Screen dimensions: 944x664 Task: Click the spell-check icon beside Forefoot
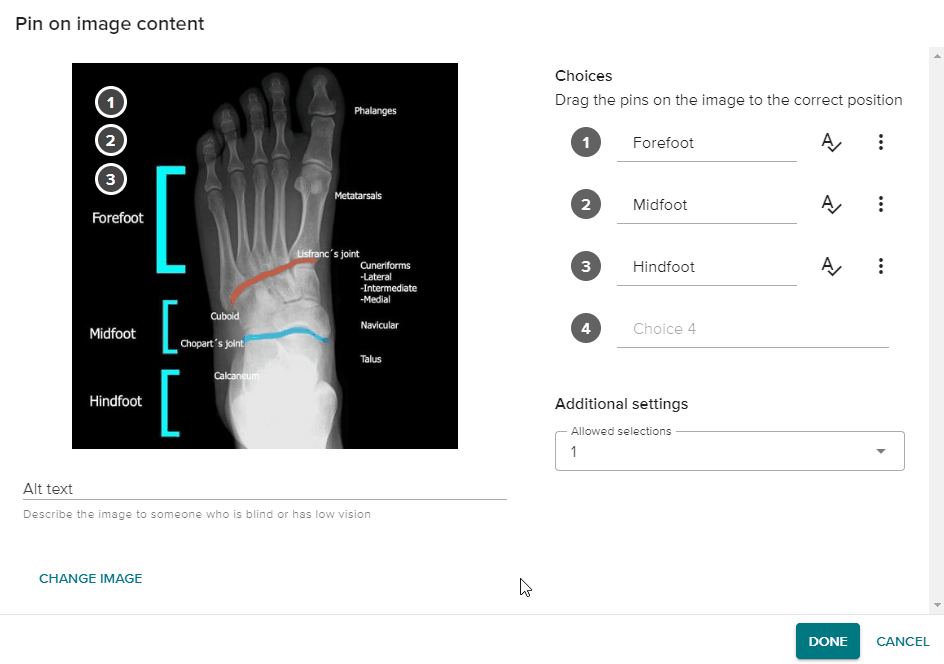coord(831,143)
